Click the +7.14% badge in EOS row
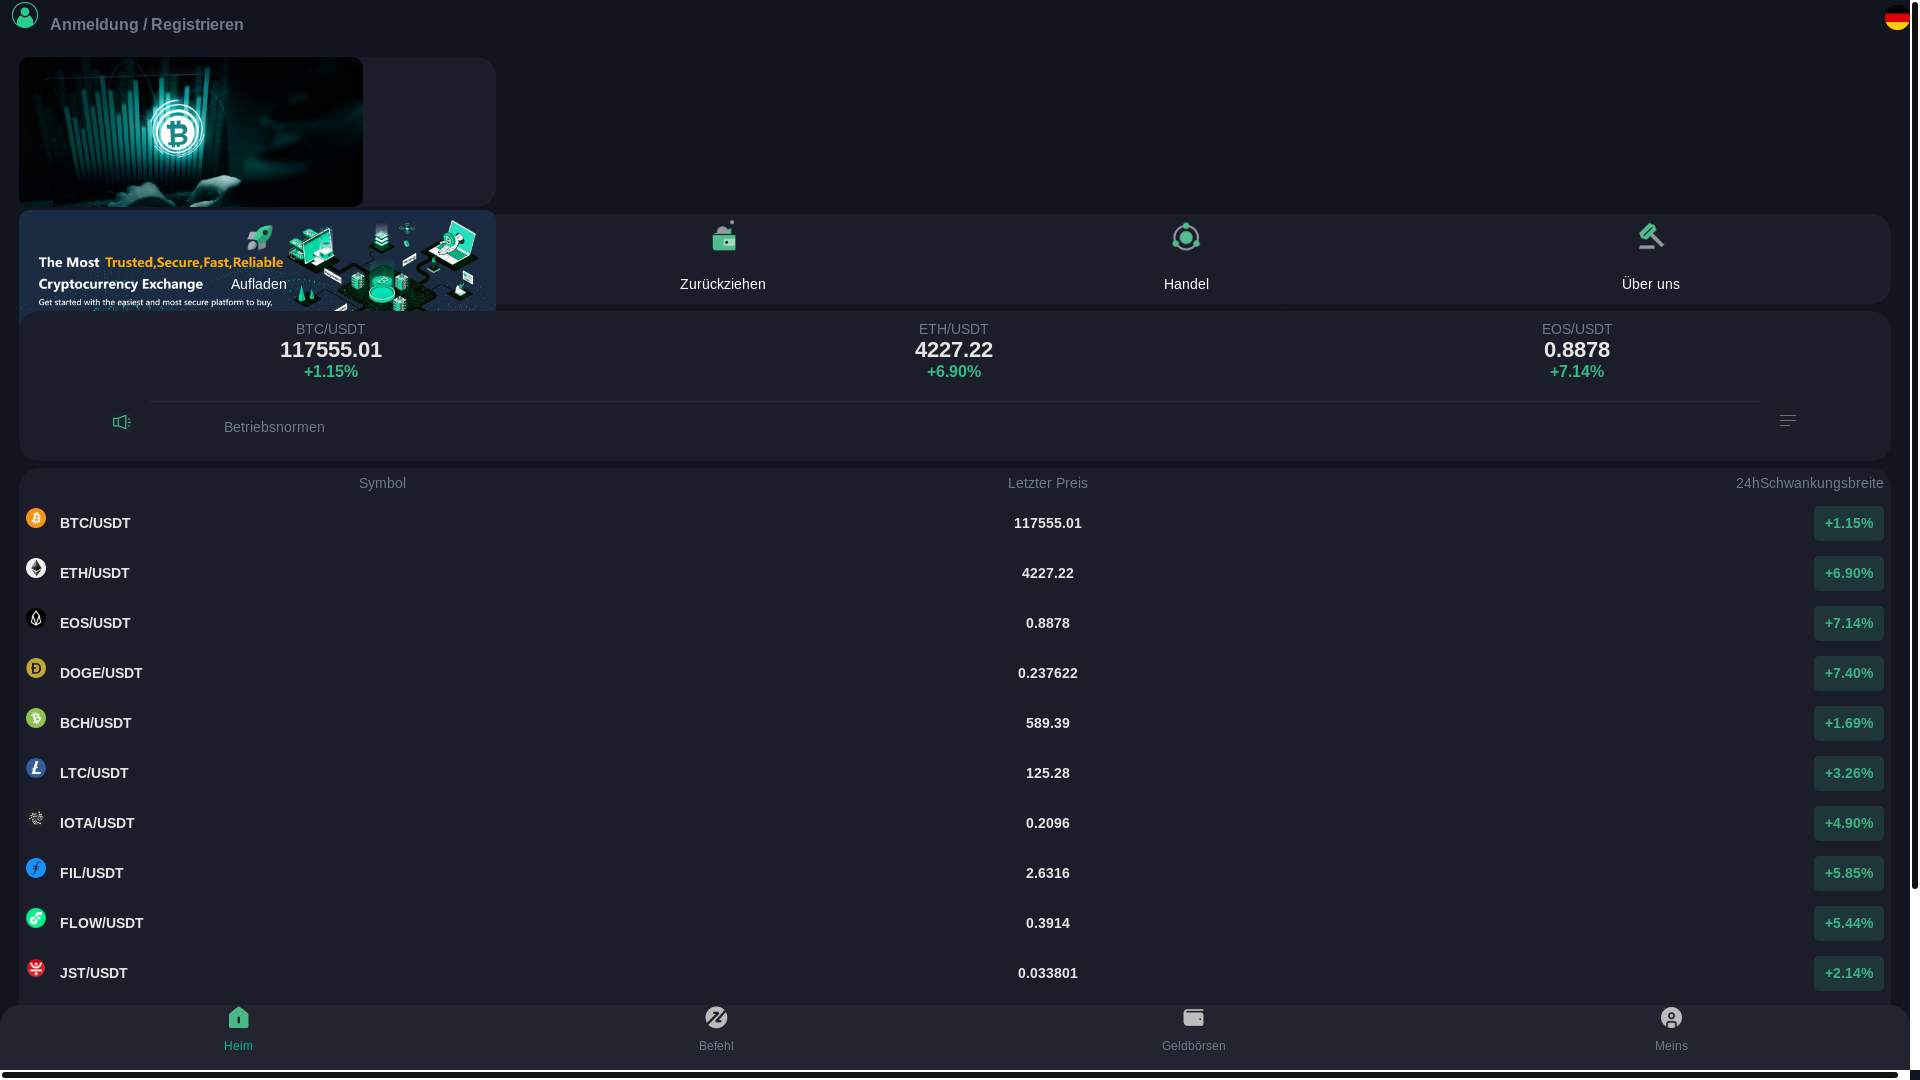This screenshot has height=1080, width=1920. pyautogui.click(x=1849, y=623)
